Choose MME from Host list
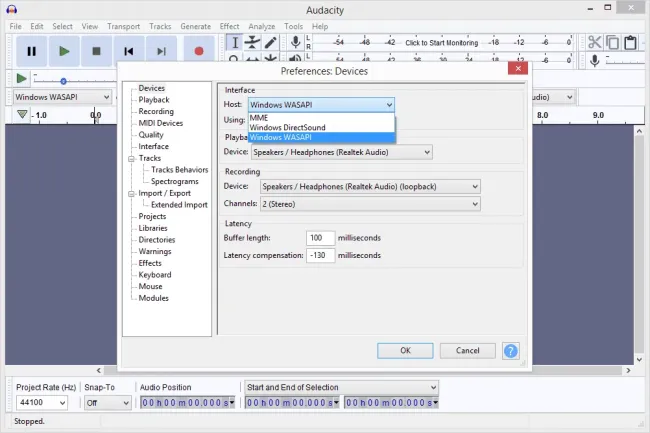650x433 pixels. [x=321, y=118]
